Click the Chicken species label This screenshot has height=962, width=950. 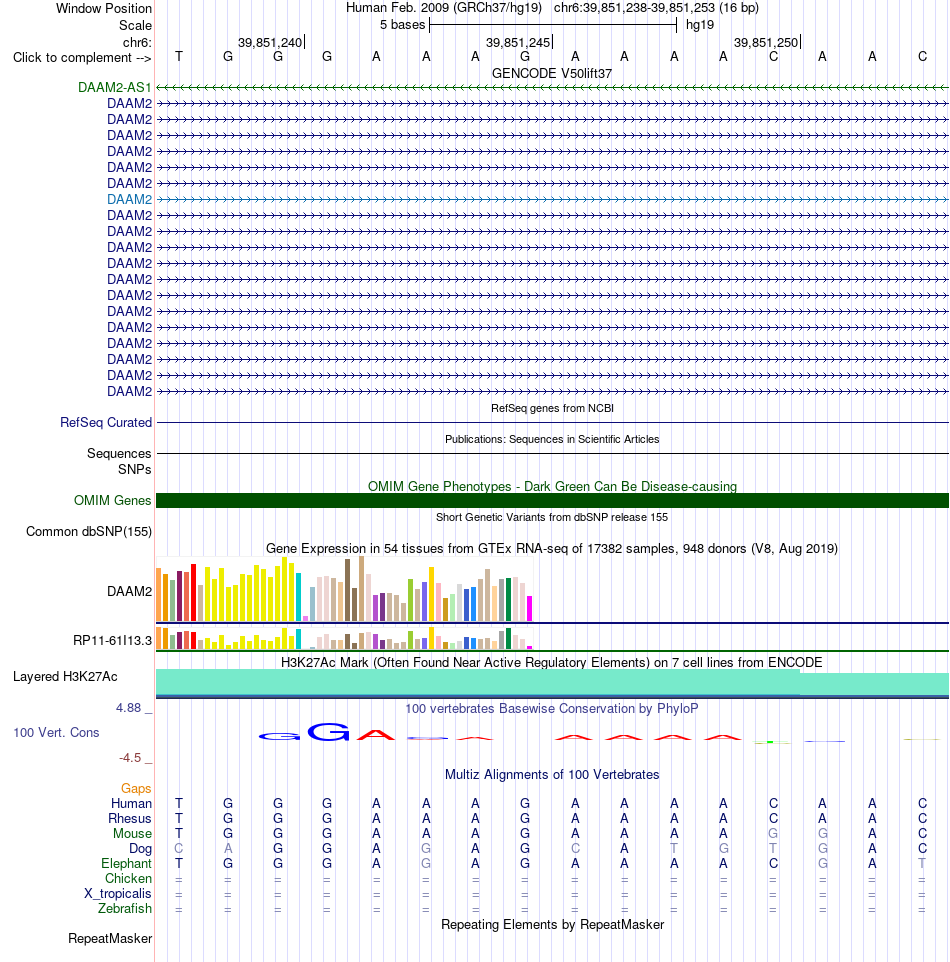click(x=128, y=879)
